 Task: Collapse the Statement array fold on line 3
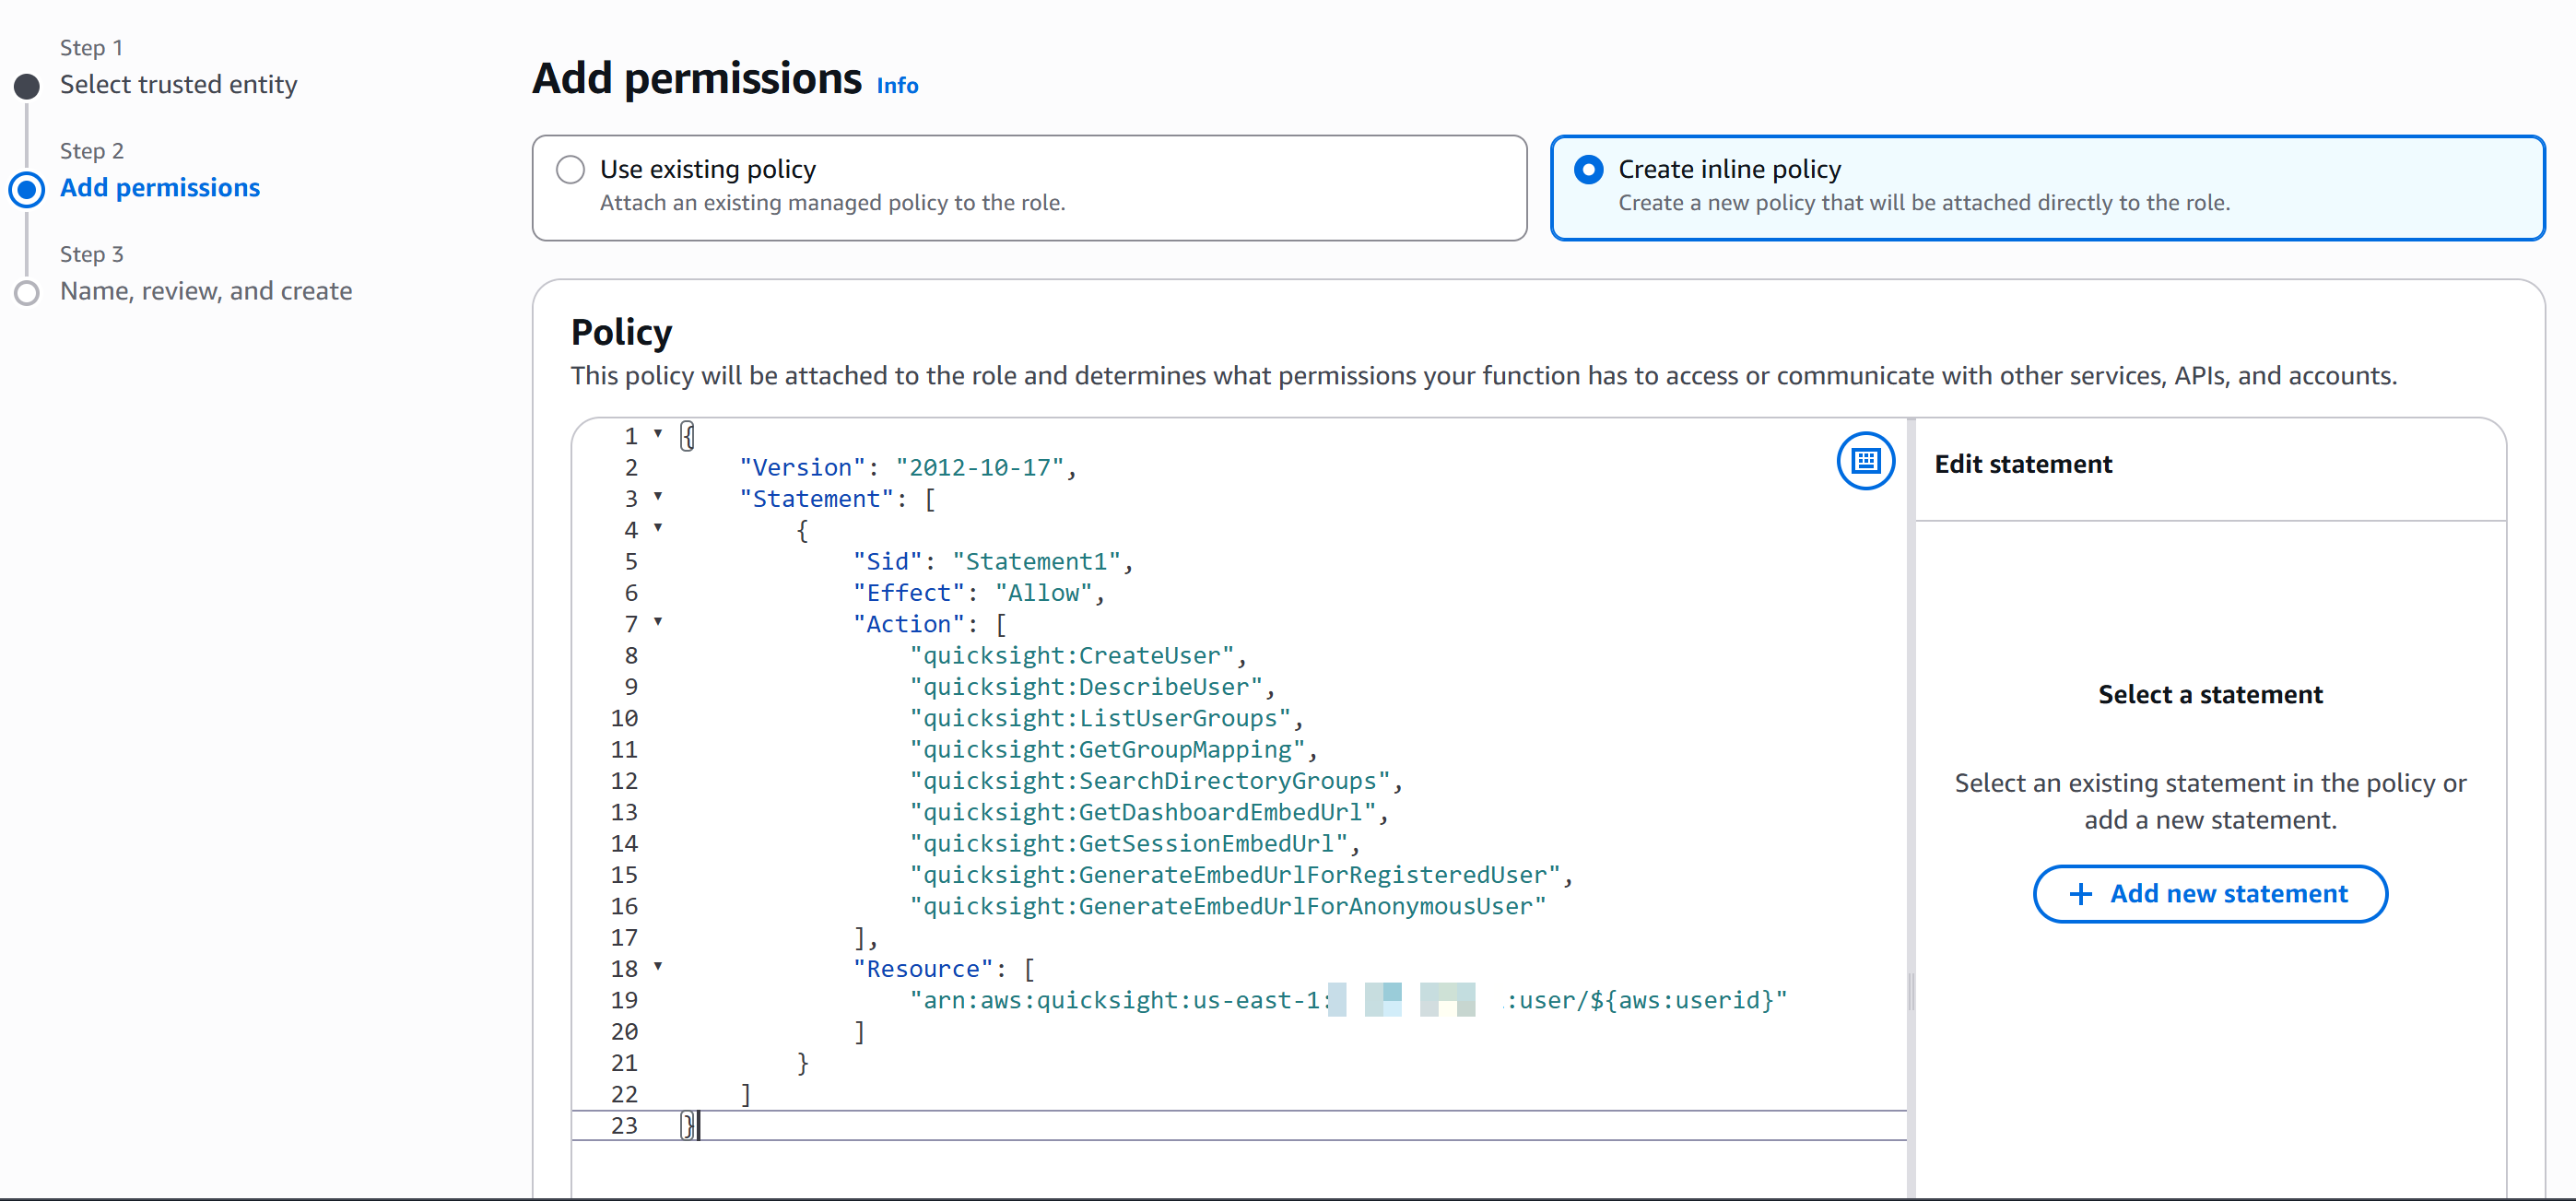coord(658,497)
